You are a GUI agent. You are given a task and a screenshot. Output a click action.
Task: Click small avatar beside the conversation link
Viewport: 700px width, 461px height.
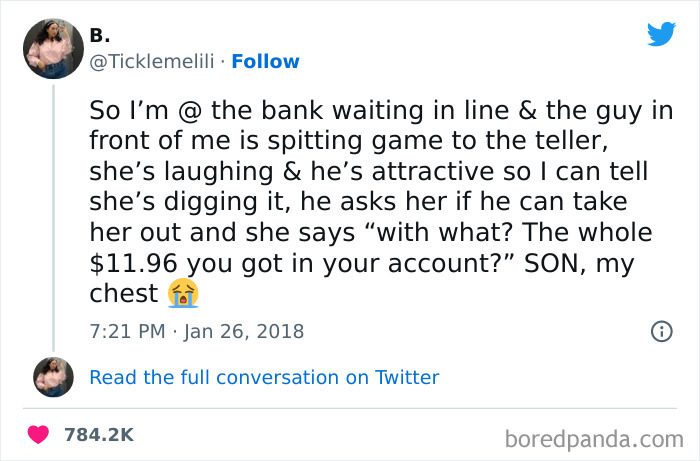53,377
